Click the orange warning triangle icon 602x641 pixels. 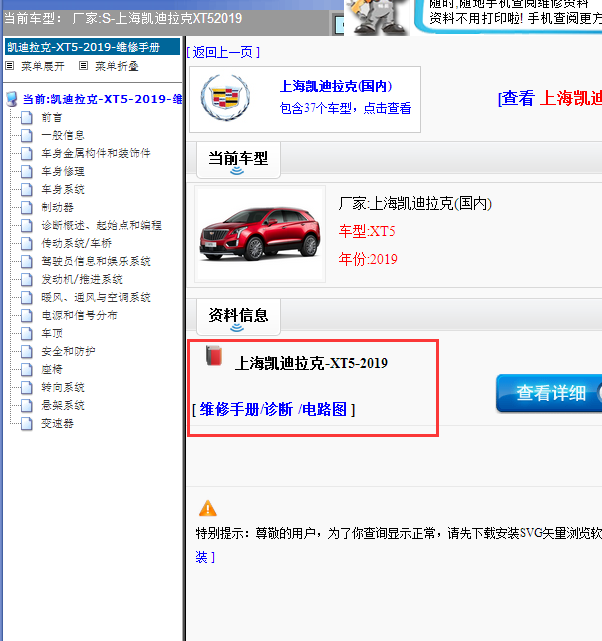point(208,508)
